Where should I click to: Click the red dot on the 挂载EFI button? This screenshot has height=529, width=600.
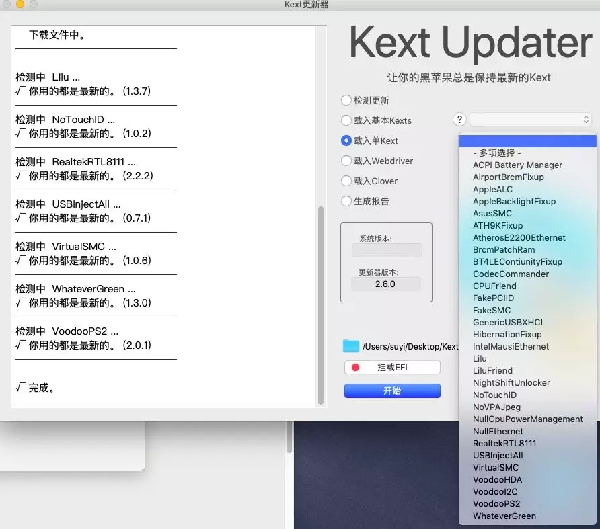[354, 368]
